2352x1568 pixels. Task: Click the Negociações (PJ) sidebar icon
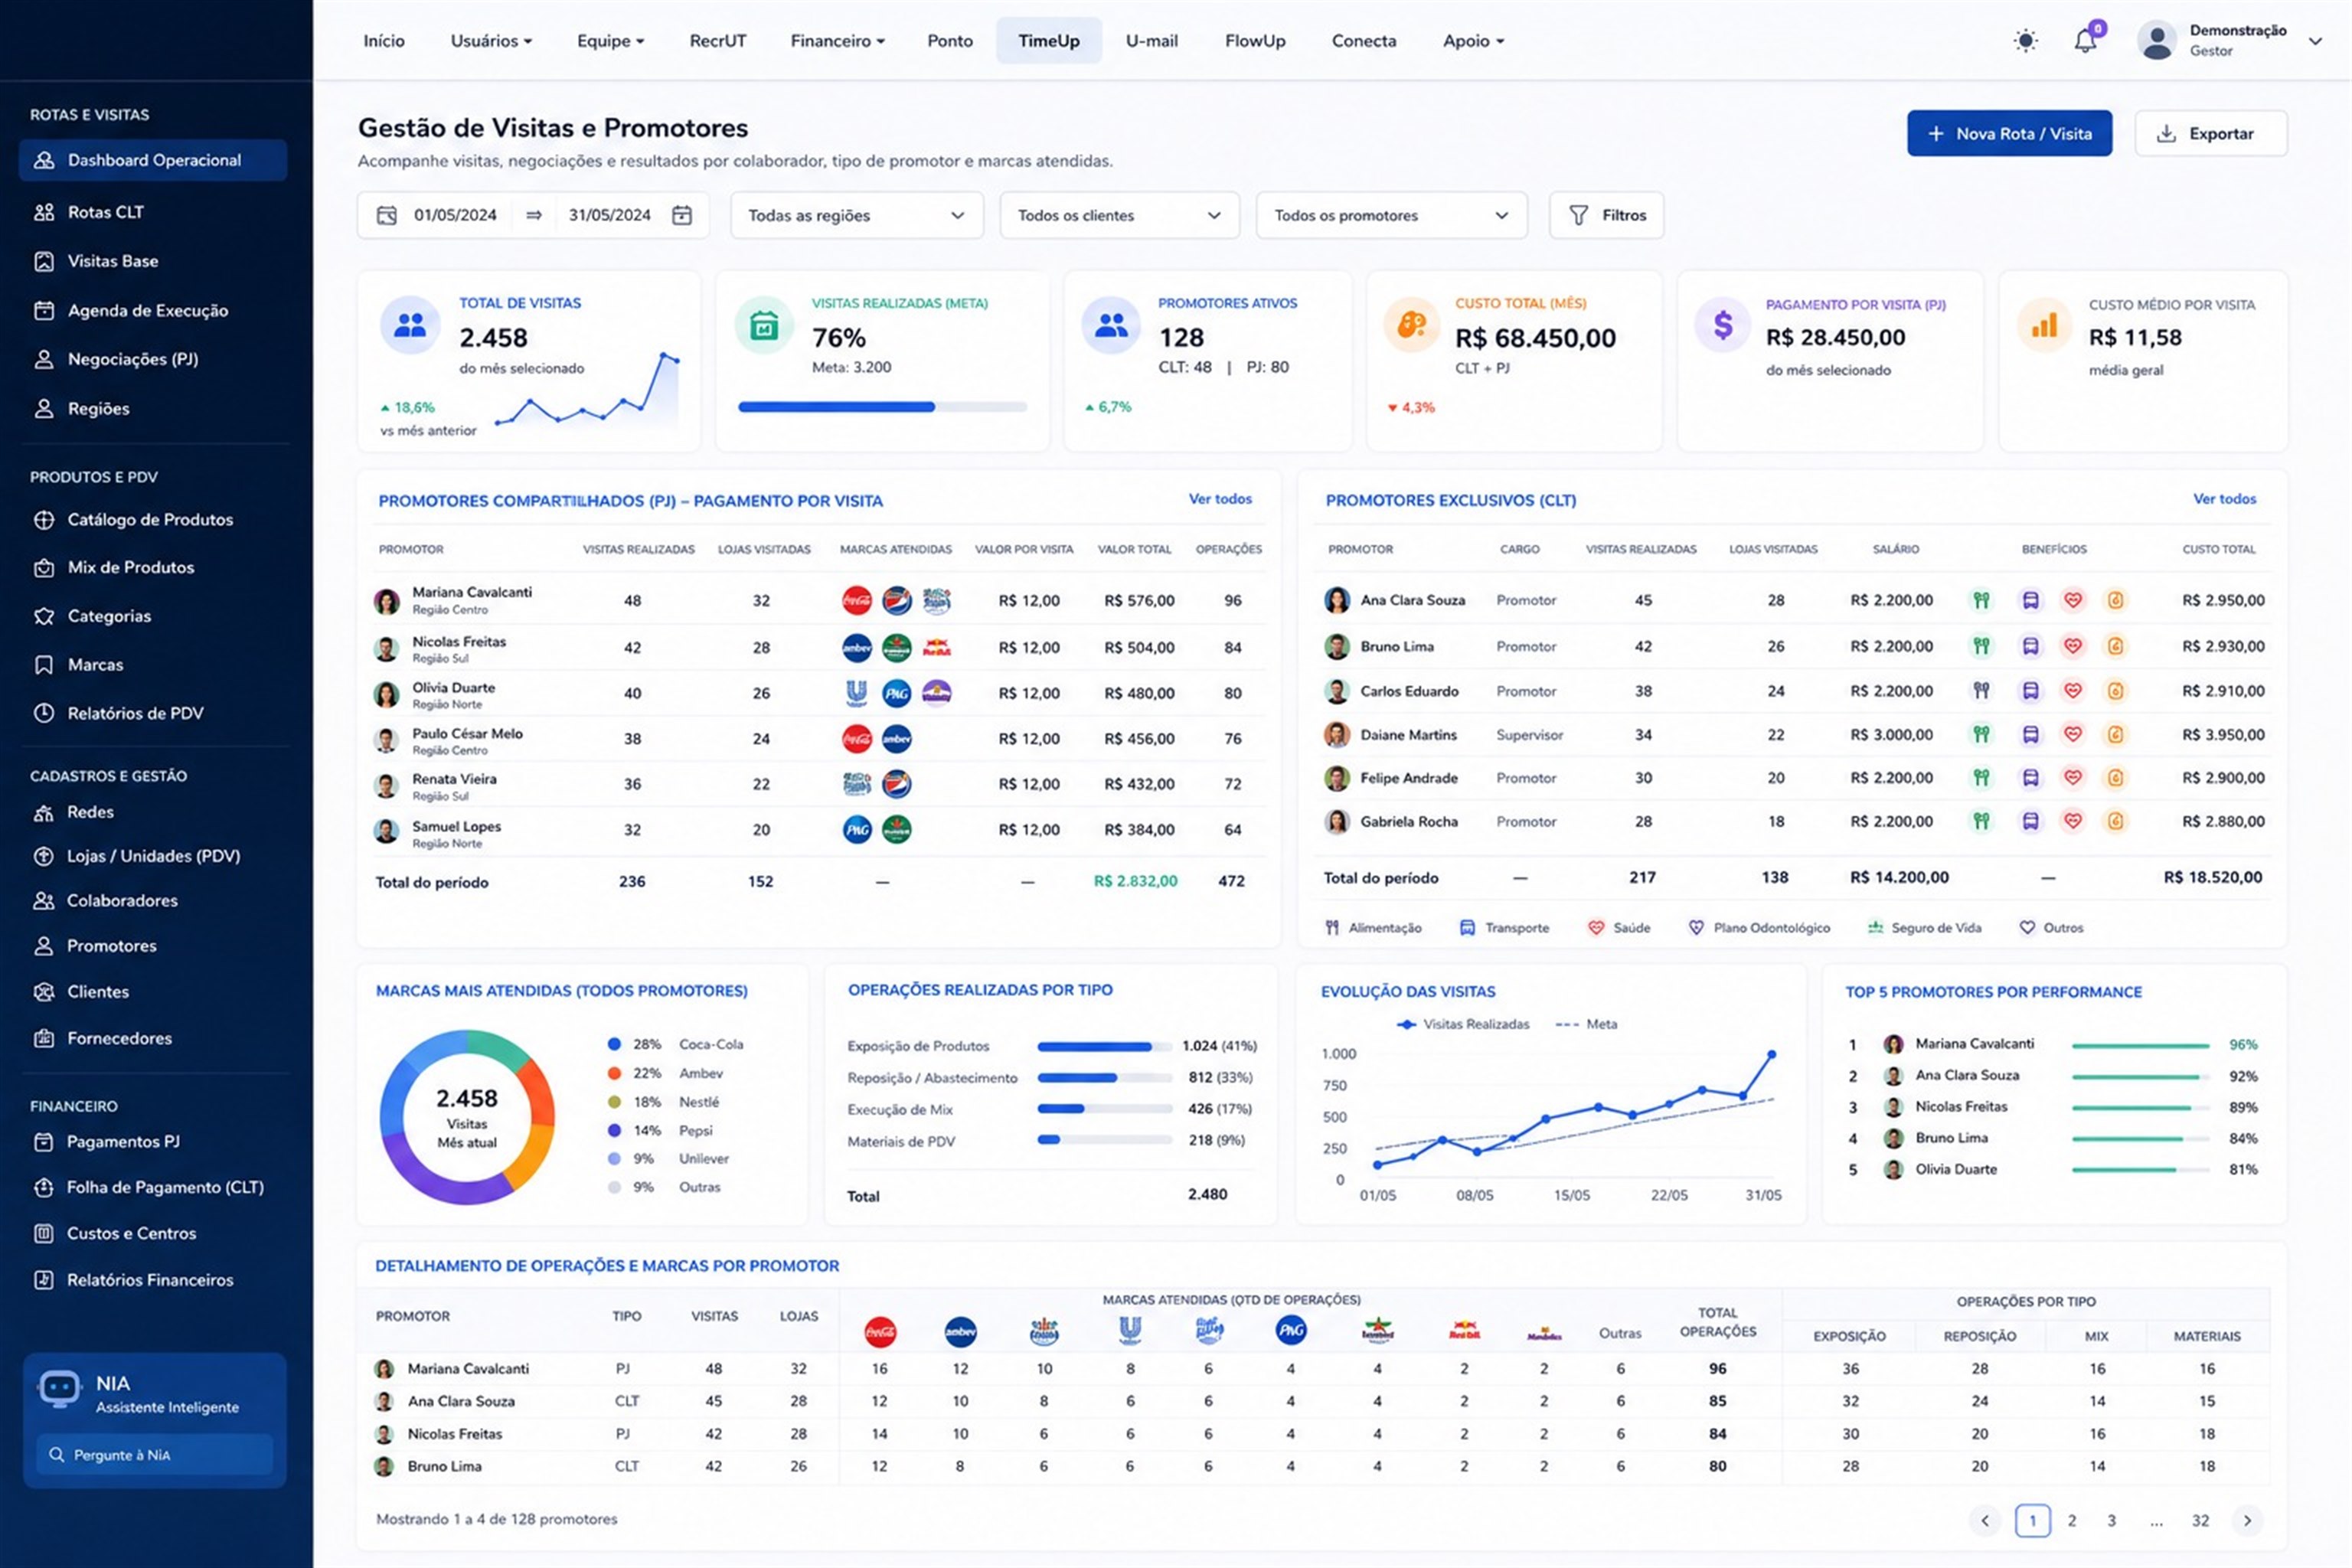tap(44, 359)
